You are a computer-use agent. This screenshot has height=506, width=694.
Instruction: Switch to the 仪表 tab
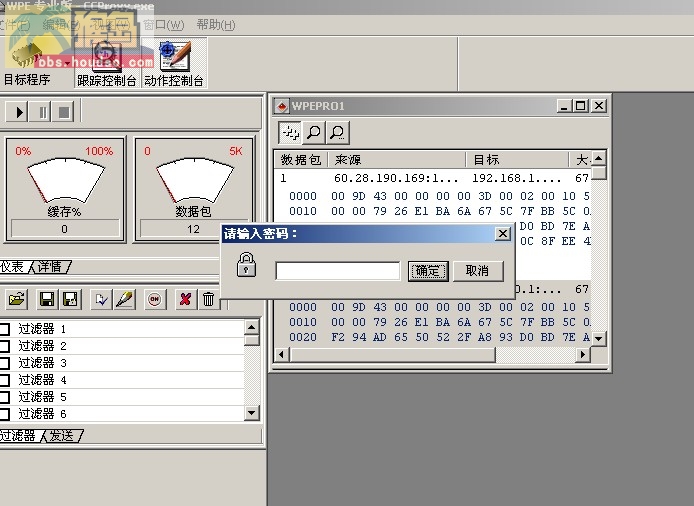(x=13, y=267)
